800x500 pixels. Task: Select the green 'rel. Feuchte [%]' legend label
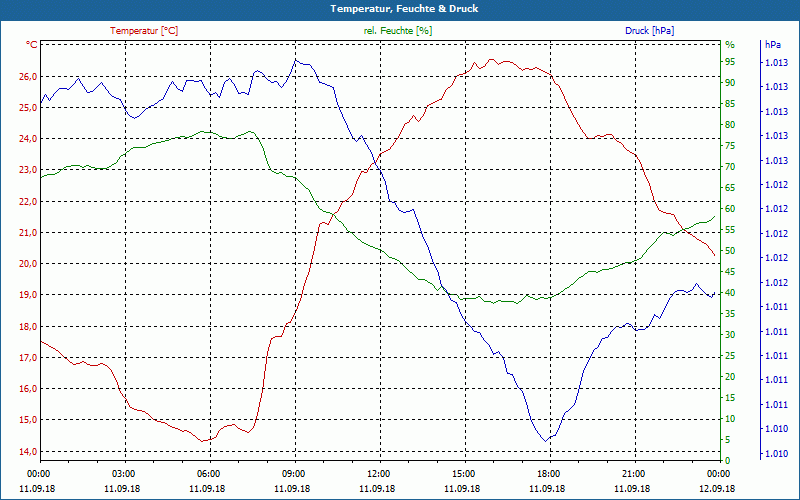click(398, 31)
